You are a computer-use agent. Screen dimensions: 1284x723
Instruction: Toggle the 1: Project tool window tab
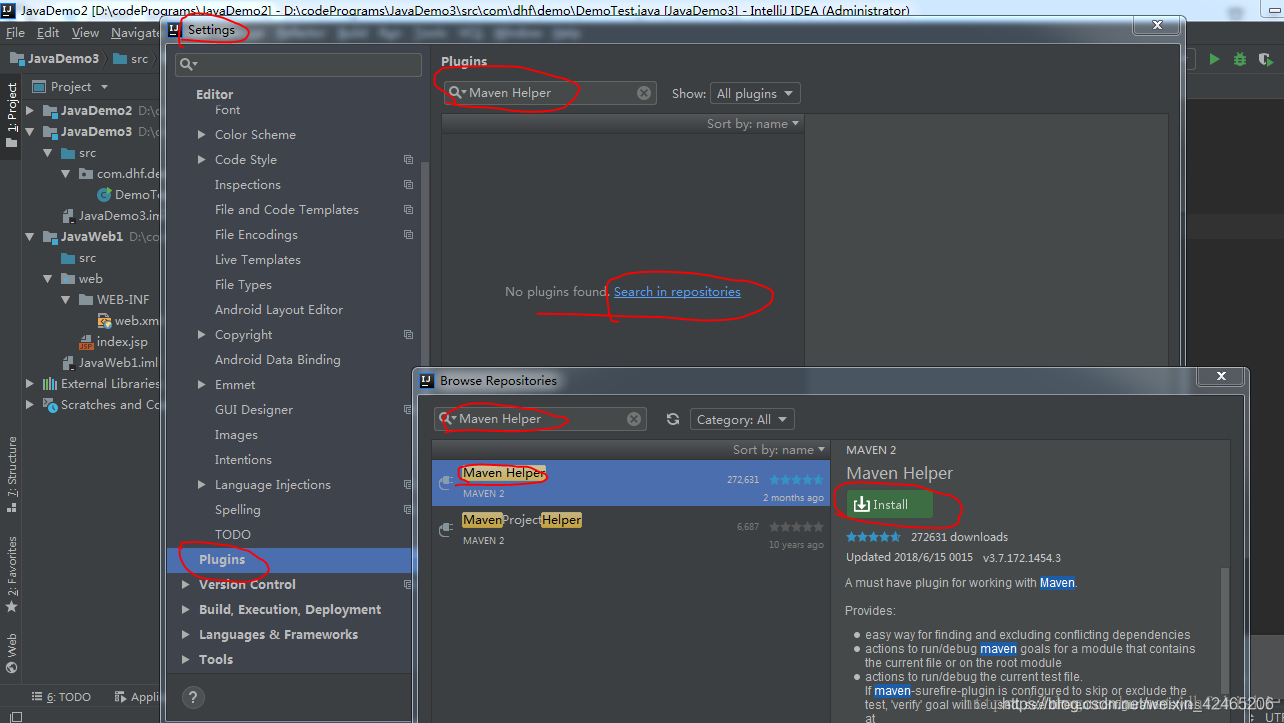click(x=12, y=115)
